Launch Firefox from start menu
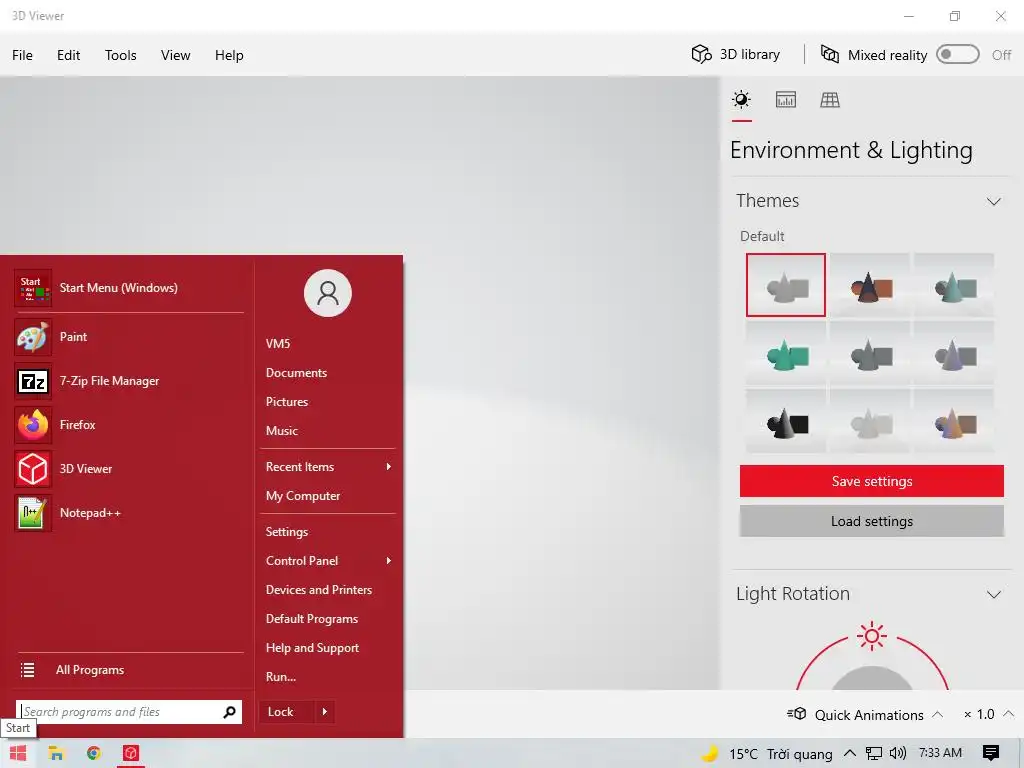1024x768 pixels. click(129, 425)
